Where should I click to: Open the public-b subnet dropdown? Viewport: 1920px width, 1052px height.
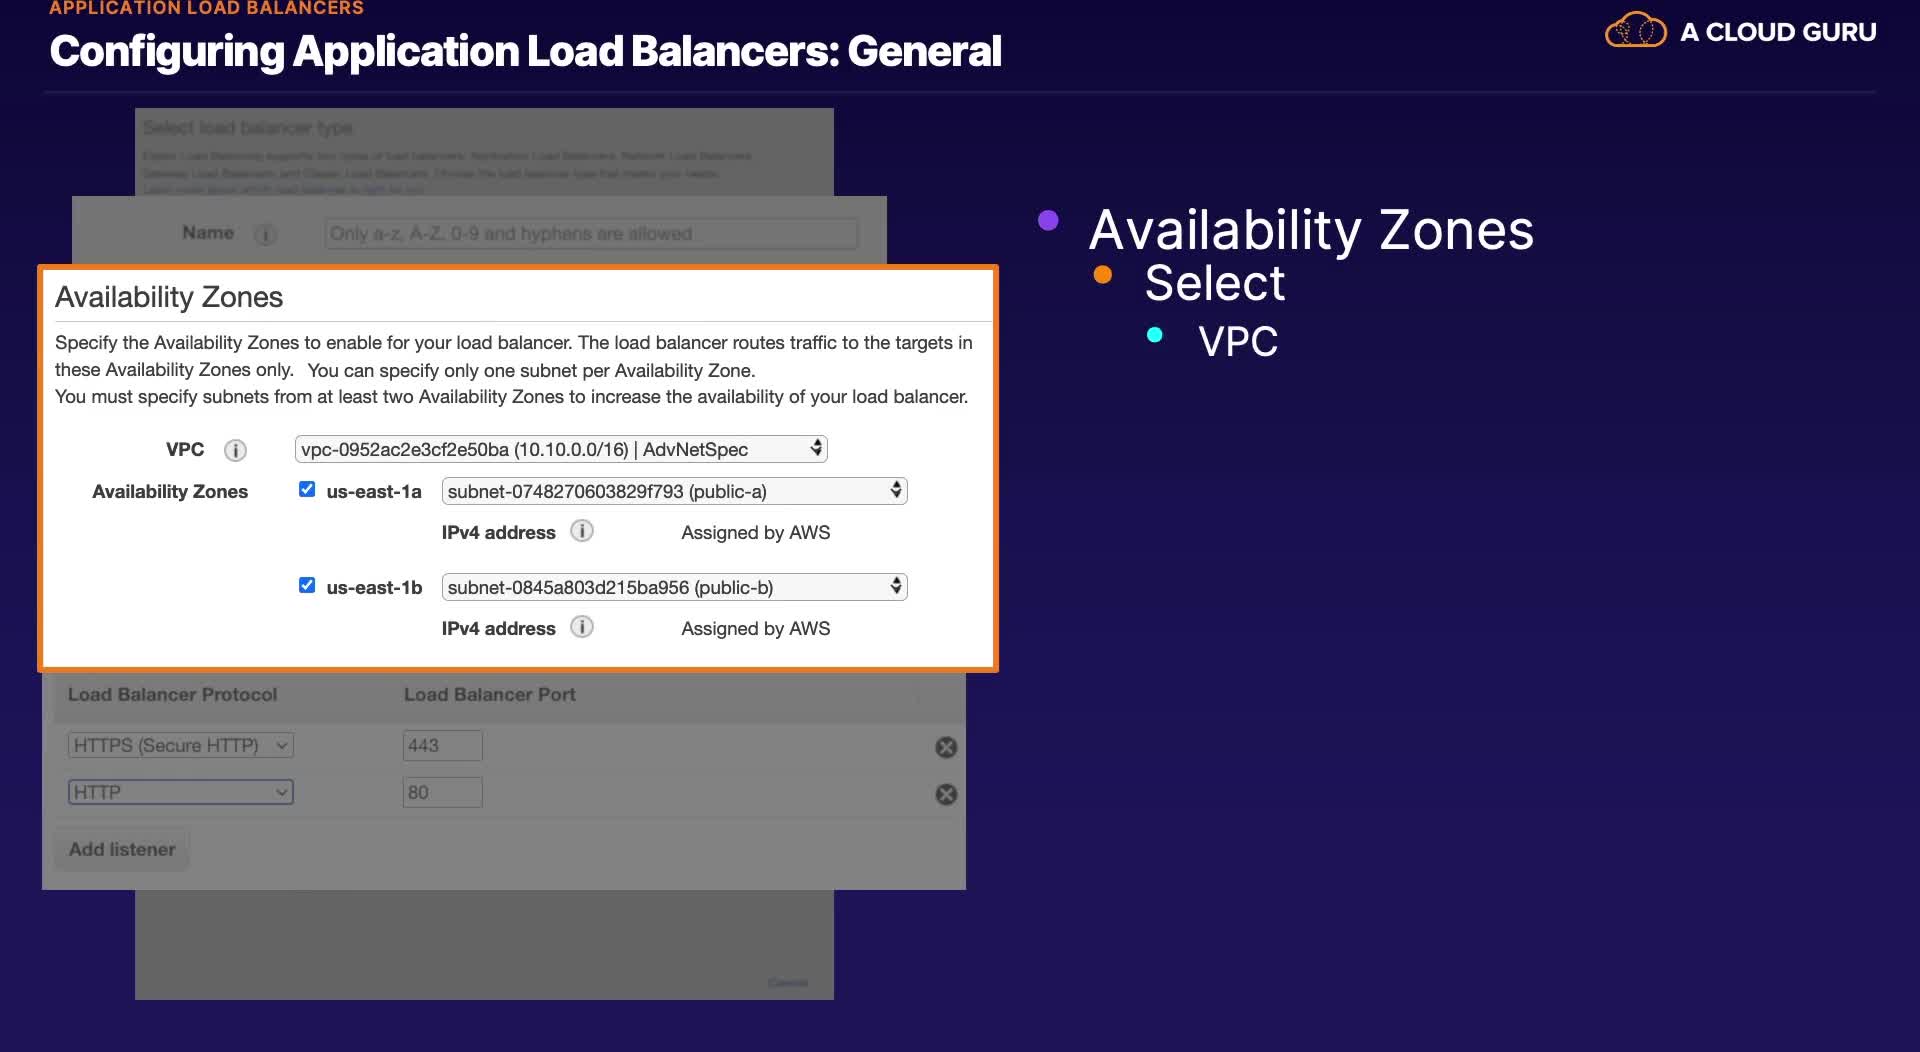pos(674,587)
